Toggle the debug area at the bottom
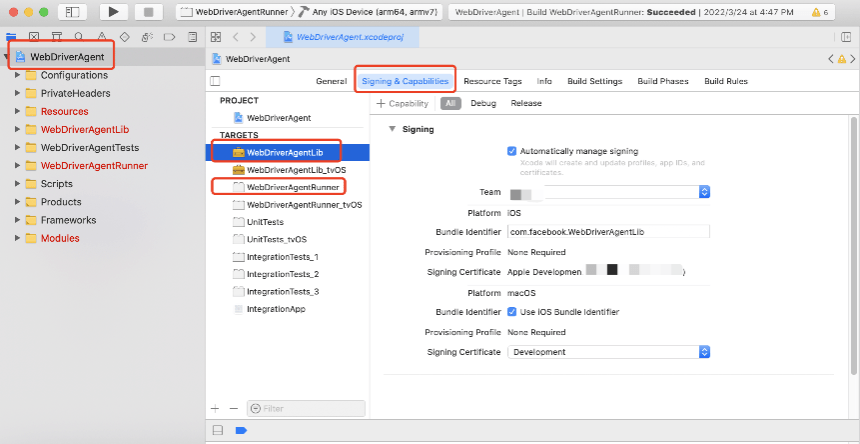Viewport: 860px width, 444px height. 218,431
